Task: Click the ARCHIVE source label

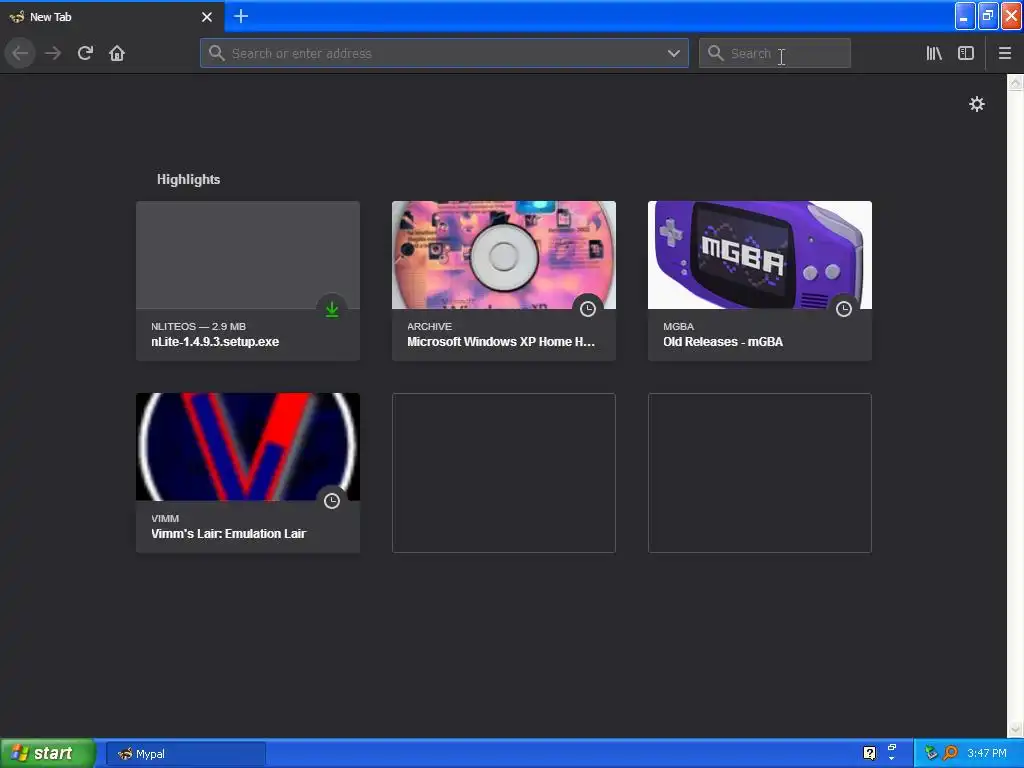Action: pos(429,327)
